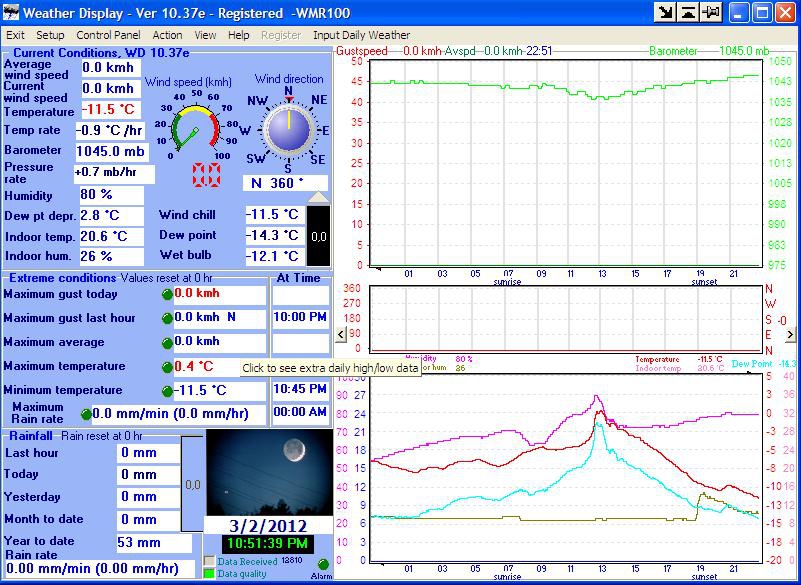Toggle the Data Received indicator box
This screenshot has width=801, height=585.
click(209, 561)
